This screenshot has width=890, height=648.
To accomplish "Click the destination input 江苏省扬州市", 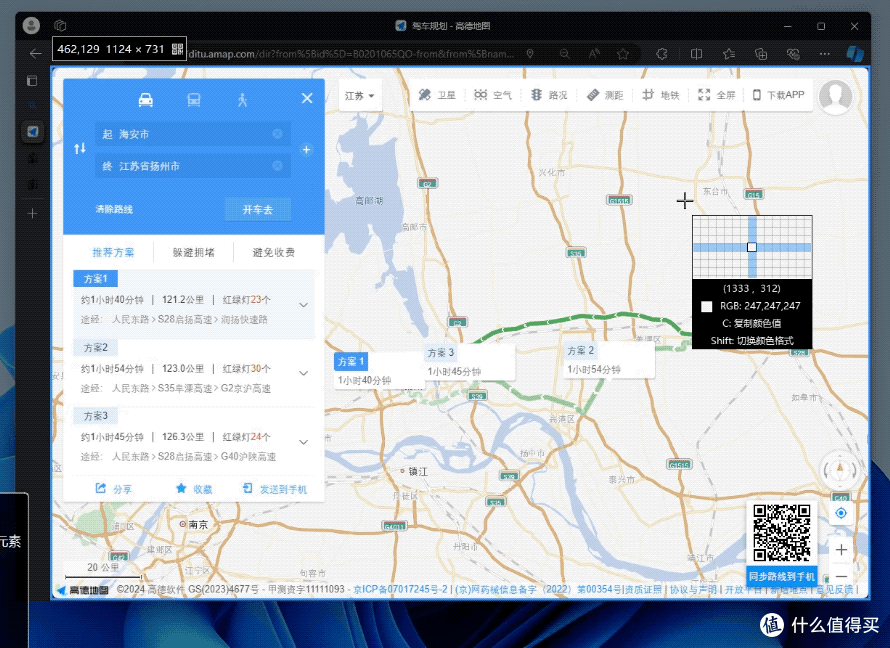I will (x=192, y=166).
